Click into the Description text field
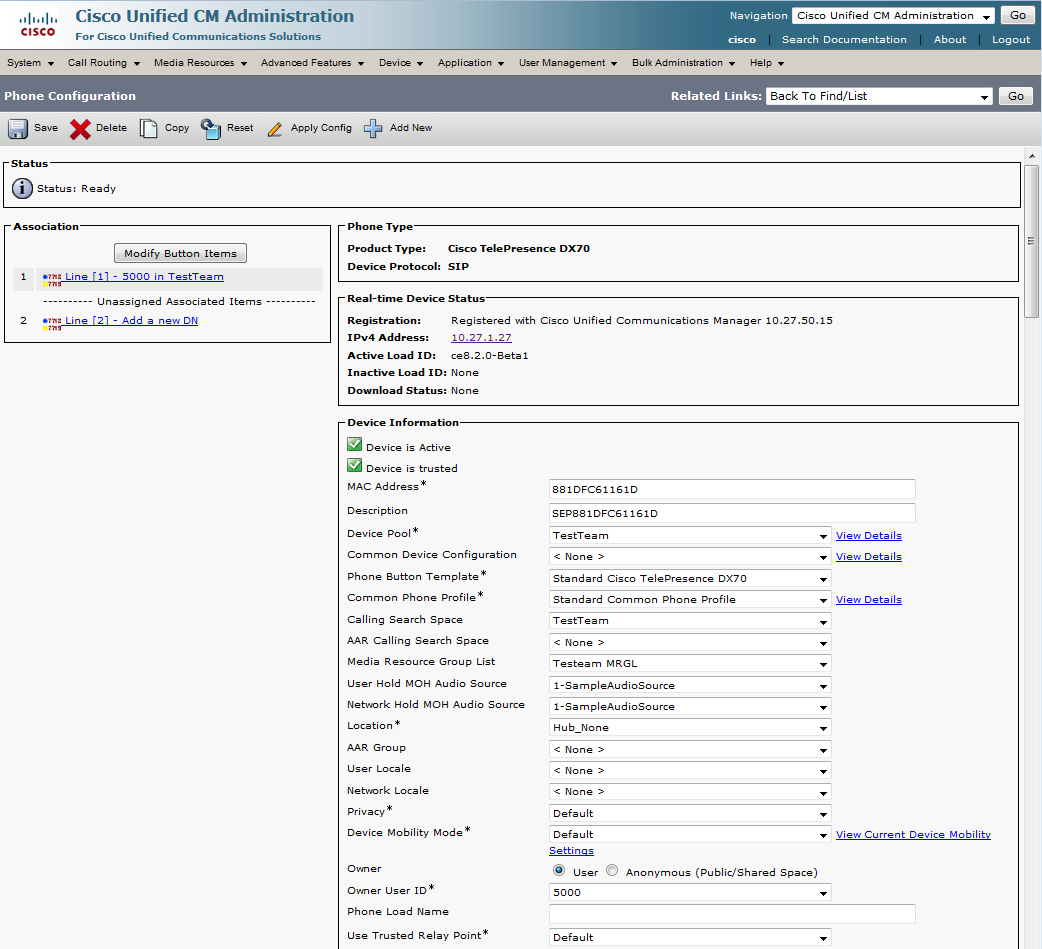Image resolution: width=1042 pixels, height=949 pixels. [x=732, y=514]
